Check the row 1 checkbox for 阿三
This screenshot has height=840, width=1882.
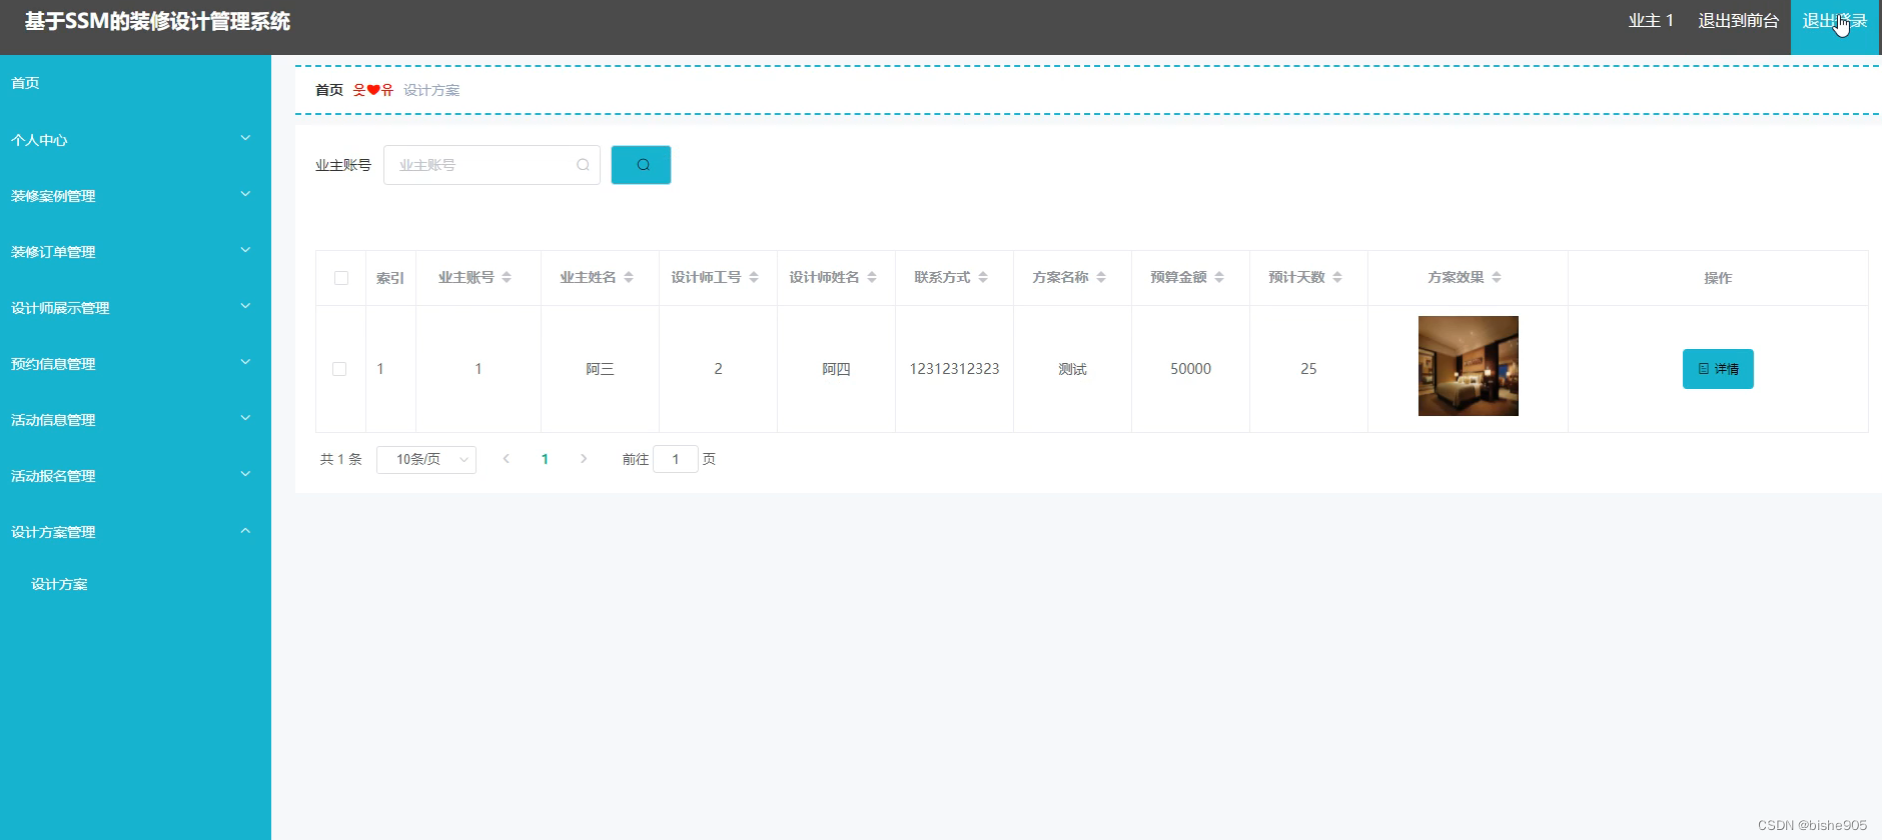click(x=339, y=369)
